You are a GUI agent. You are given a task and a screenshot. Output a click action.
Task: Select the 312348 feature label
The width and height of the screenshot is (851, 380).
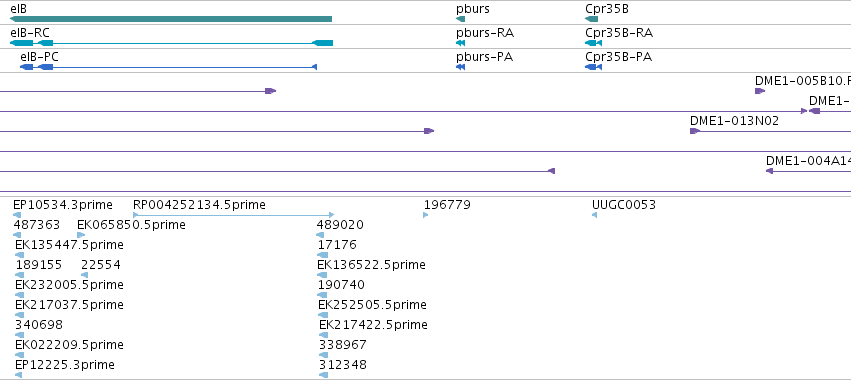(x=343, y=364)
